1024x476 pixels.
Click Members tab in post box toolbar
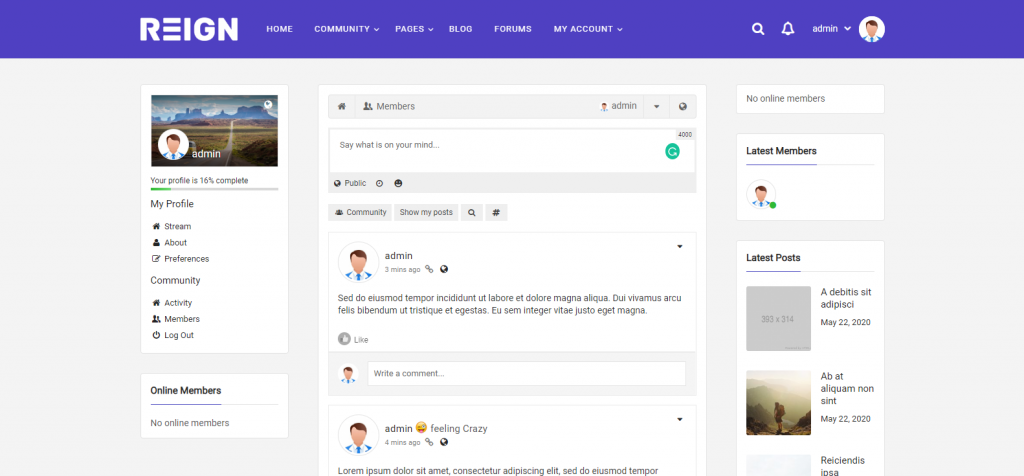click(x=389, y=106)
